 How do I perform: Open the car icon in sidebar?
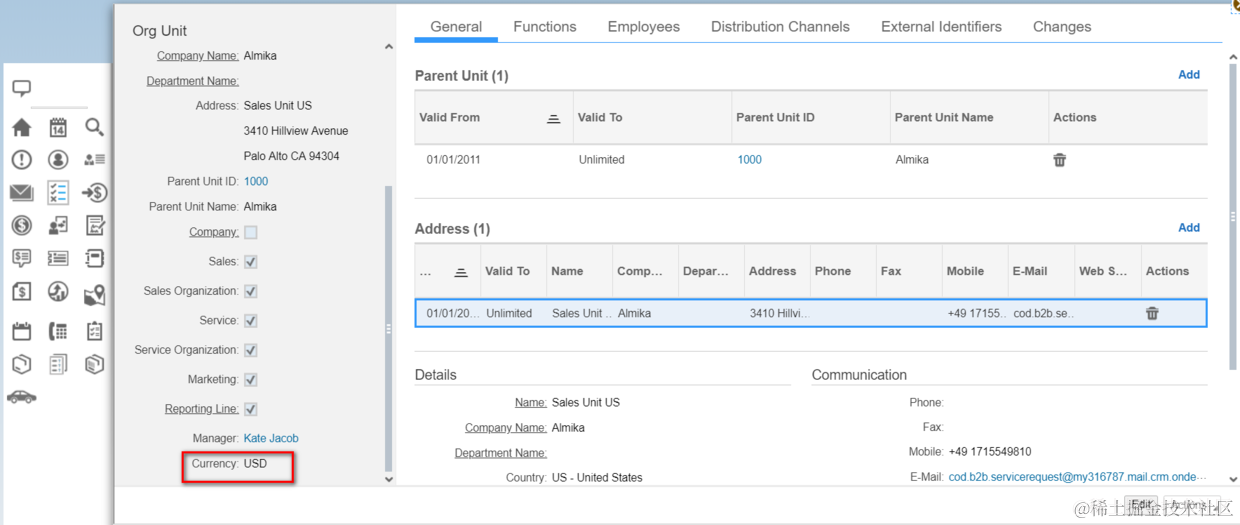click(21, 397)
